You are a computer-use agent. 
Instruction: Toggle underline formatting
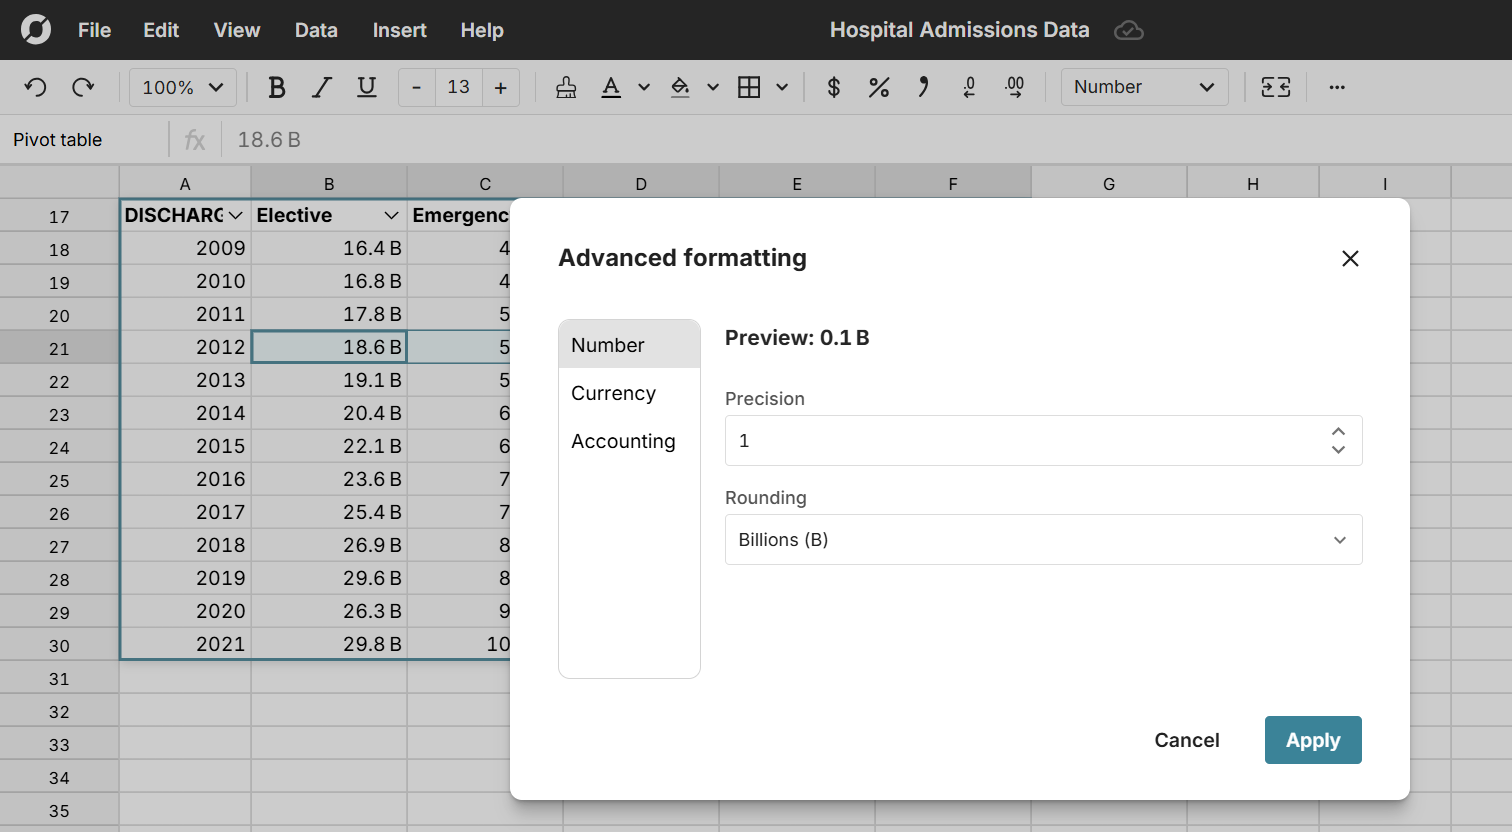coord(366,88)
